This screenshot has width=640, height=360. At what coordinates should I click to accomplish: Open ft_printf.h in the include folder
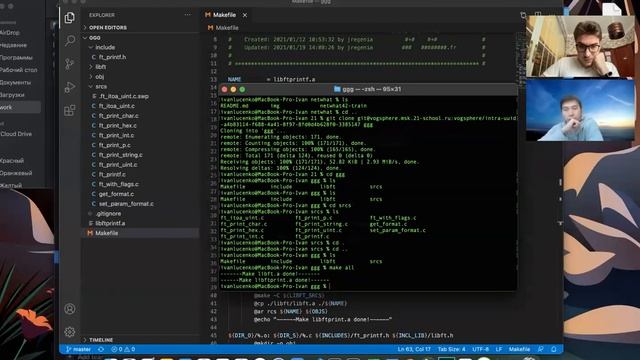point(112,57)
